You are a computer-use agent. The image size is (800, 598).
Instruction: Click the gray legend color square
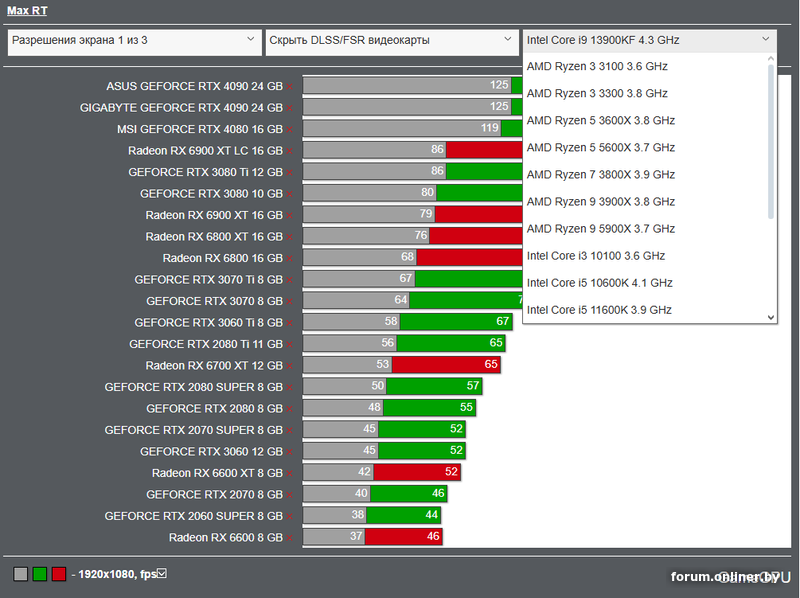20,574
